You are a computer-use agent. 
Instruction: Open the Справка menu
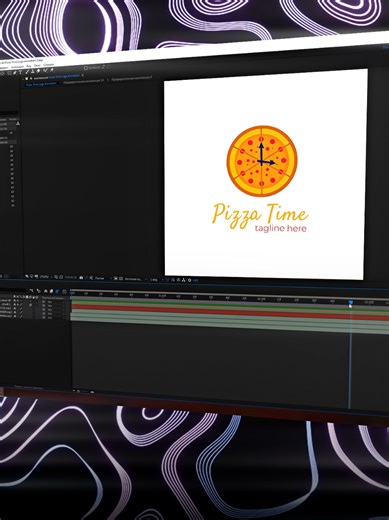(x=48, y=65)
